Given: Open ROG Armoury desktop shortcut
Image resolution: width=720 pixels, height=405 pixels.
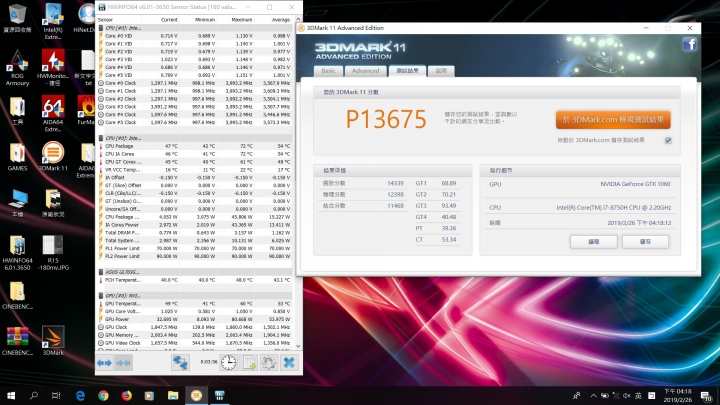Looking at the screenshot, I should click(x=17, y=68).
